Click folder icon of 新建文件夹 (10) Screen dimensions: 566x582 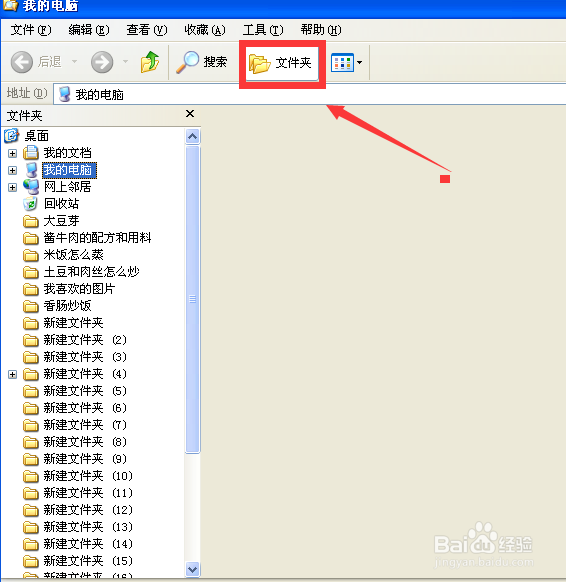(31, 476)
